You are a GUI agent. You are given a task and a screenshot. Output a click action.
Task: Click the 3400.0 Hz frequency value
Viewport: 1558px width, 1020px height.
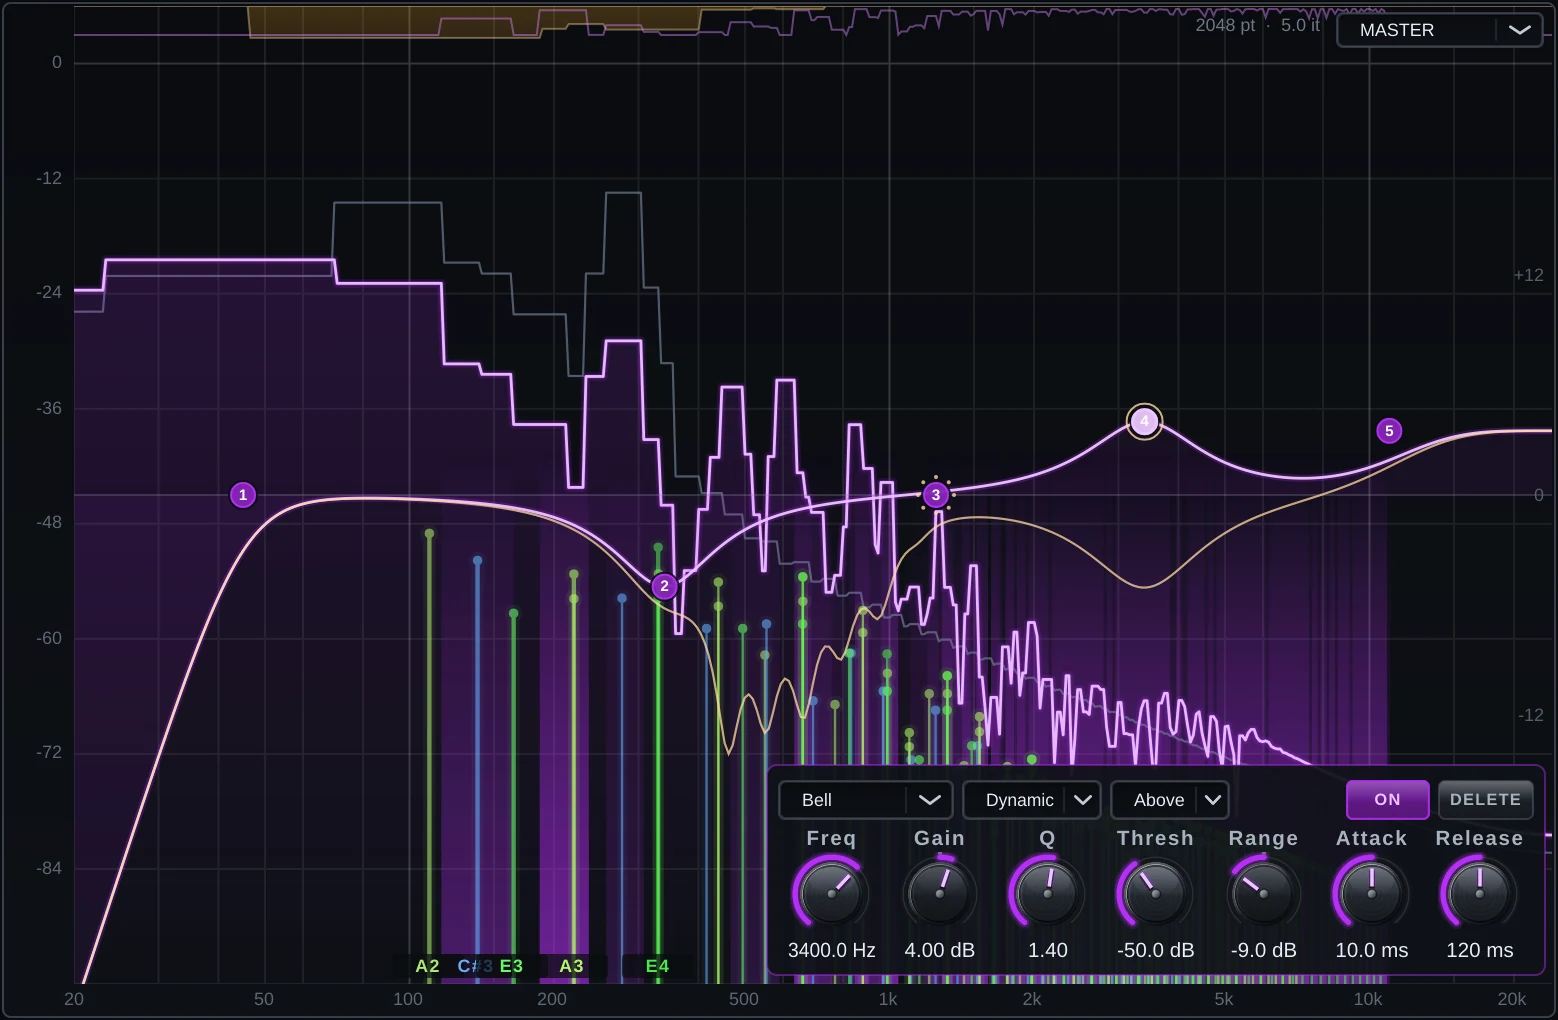[831, 950]
